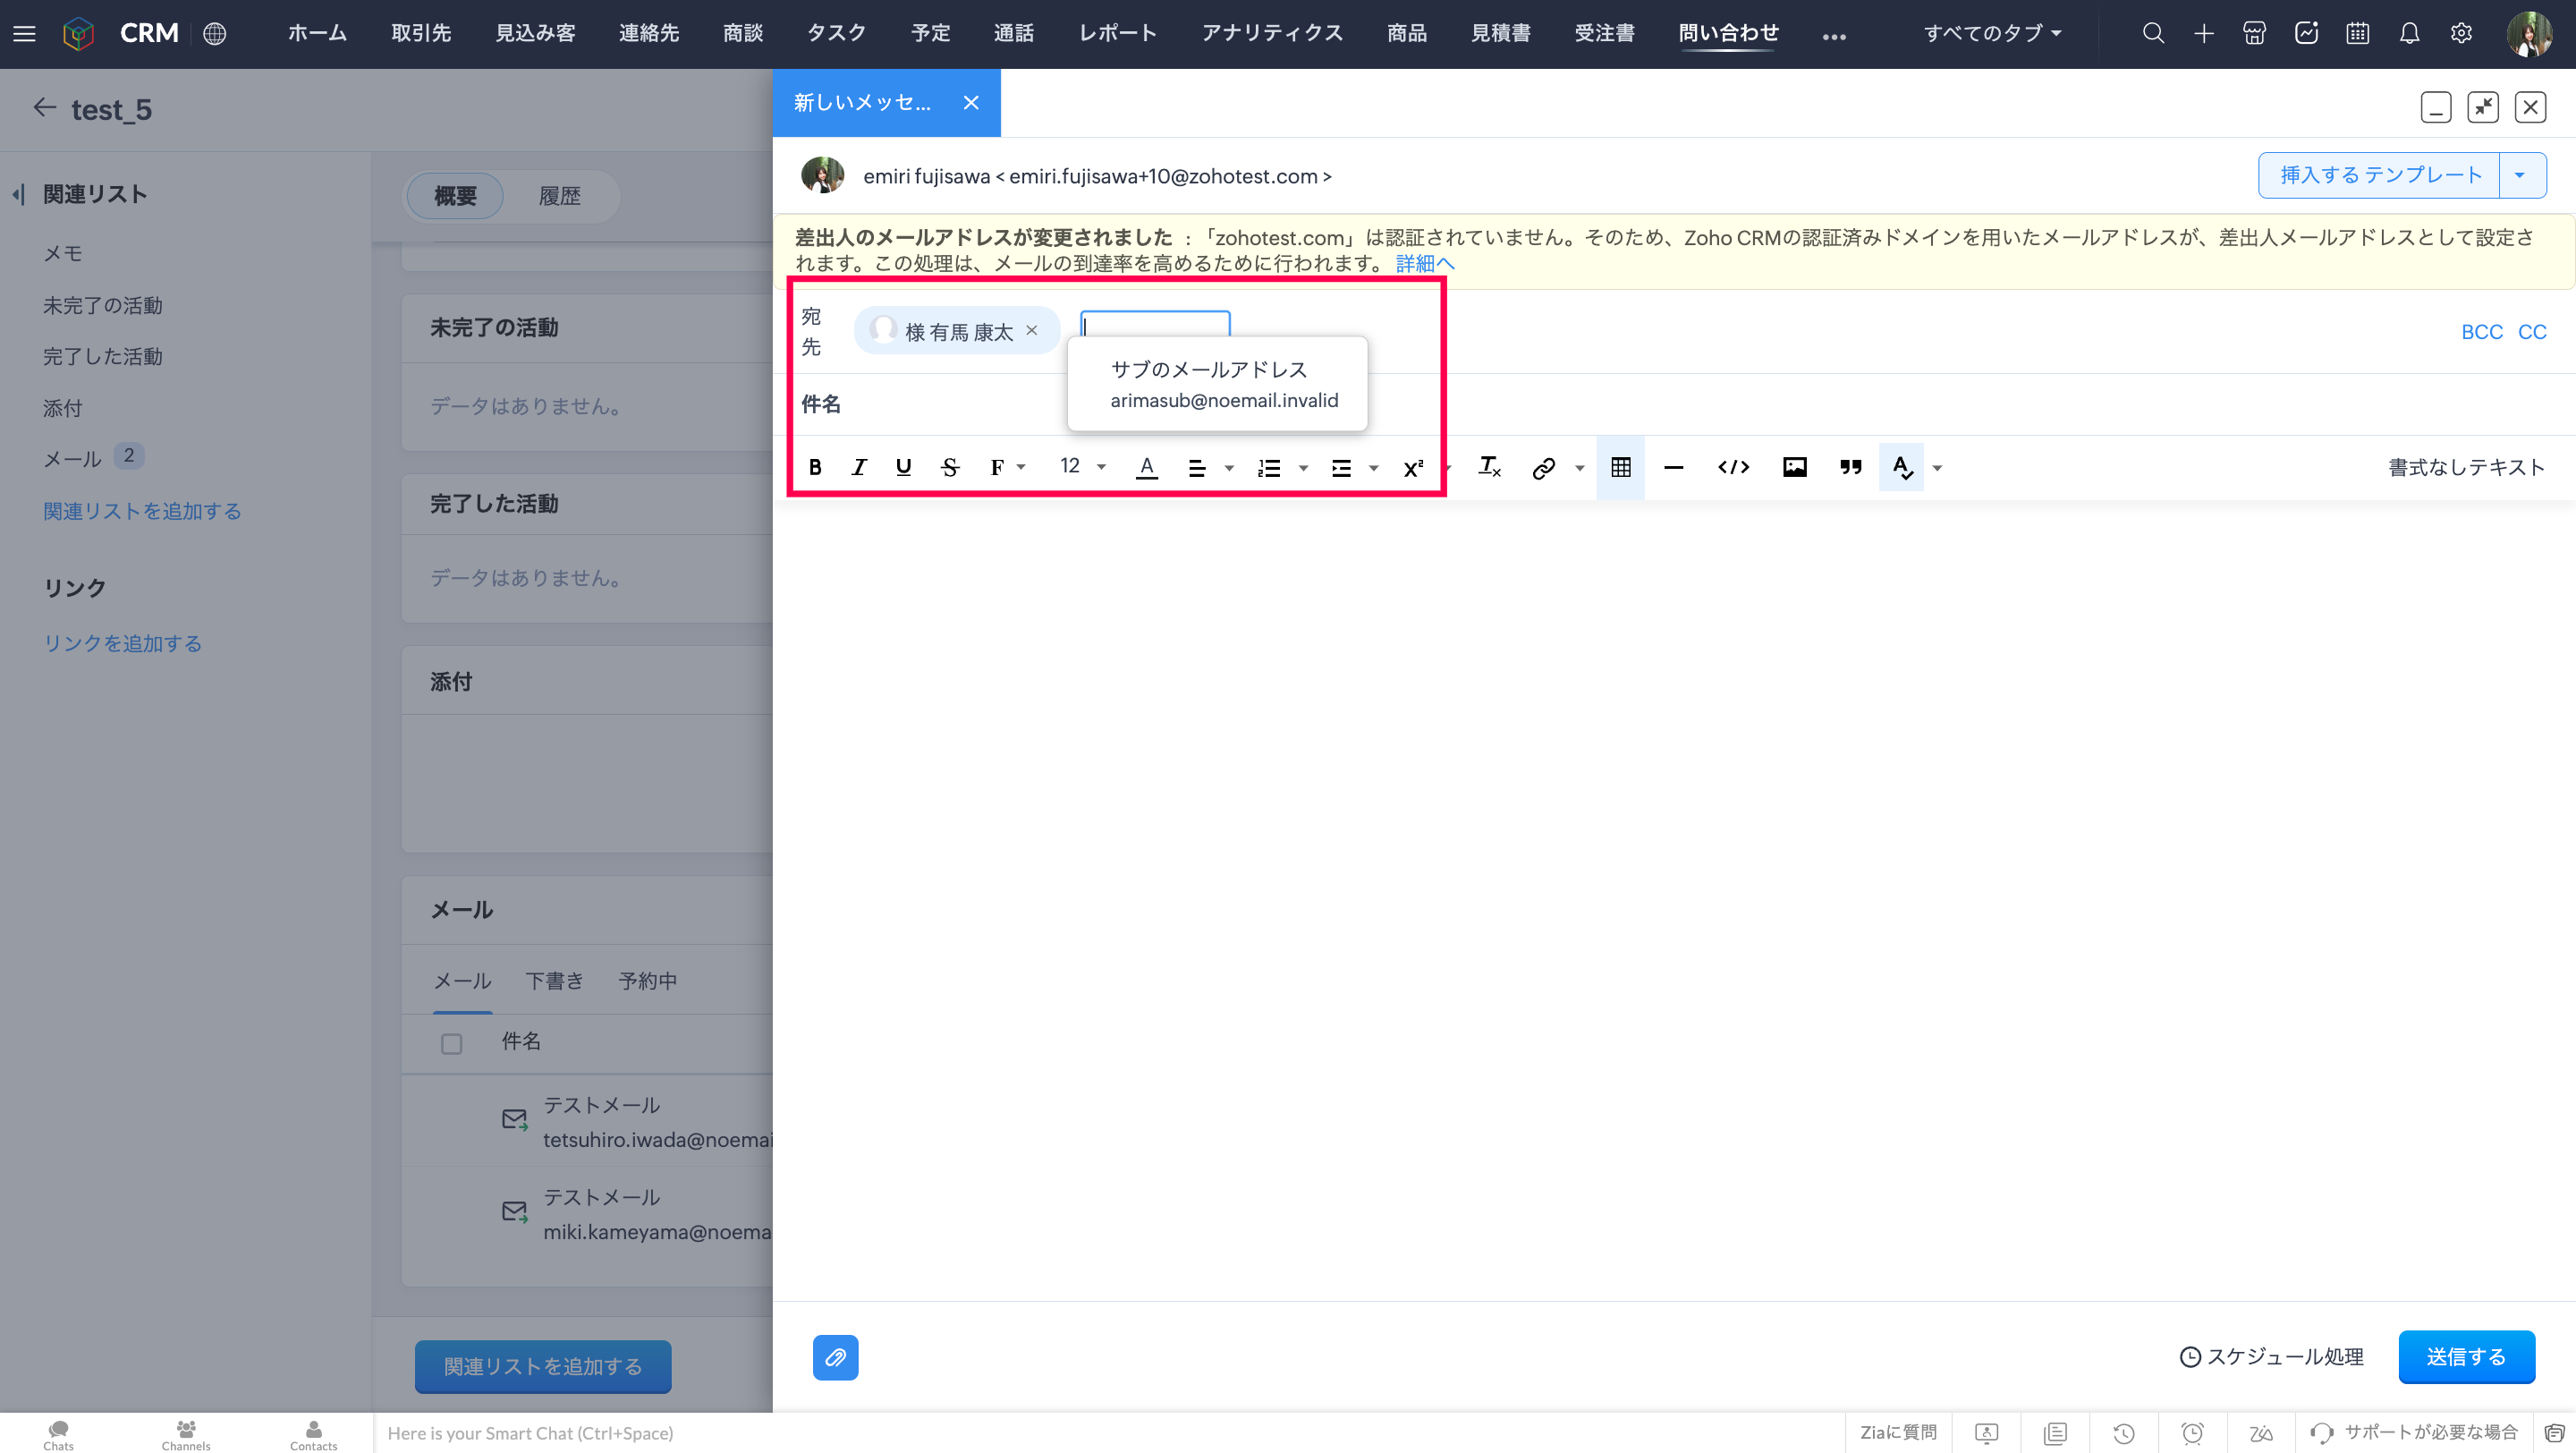Open the font color picker
This screenshot has height=1453, width=2576.
click(1146, 467)
